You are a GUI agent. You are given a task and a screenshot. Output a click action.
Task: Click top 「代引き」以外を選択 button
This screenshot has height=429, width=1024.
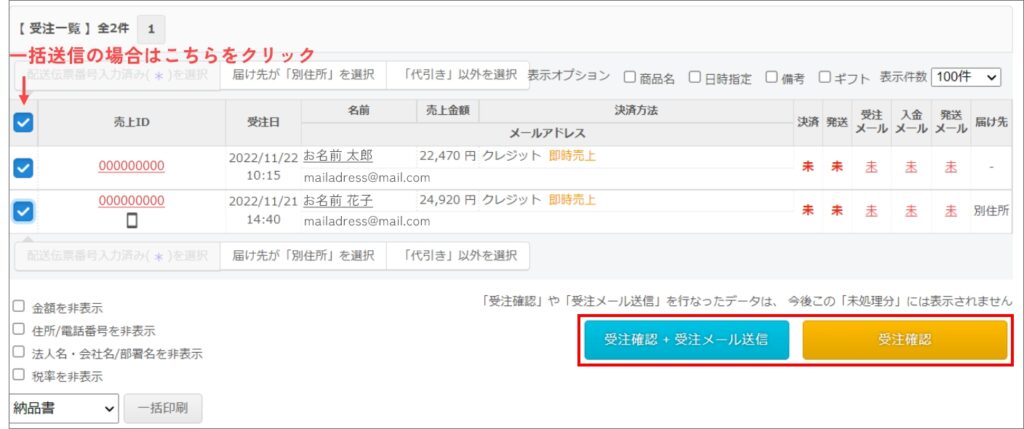[x=459, y=75]
